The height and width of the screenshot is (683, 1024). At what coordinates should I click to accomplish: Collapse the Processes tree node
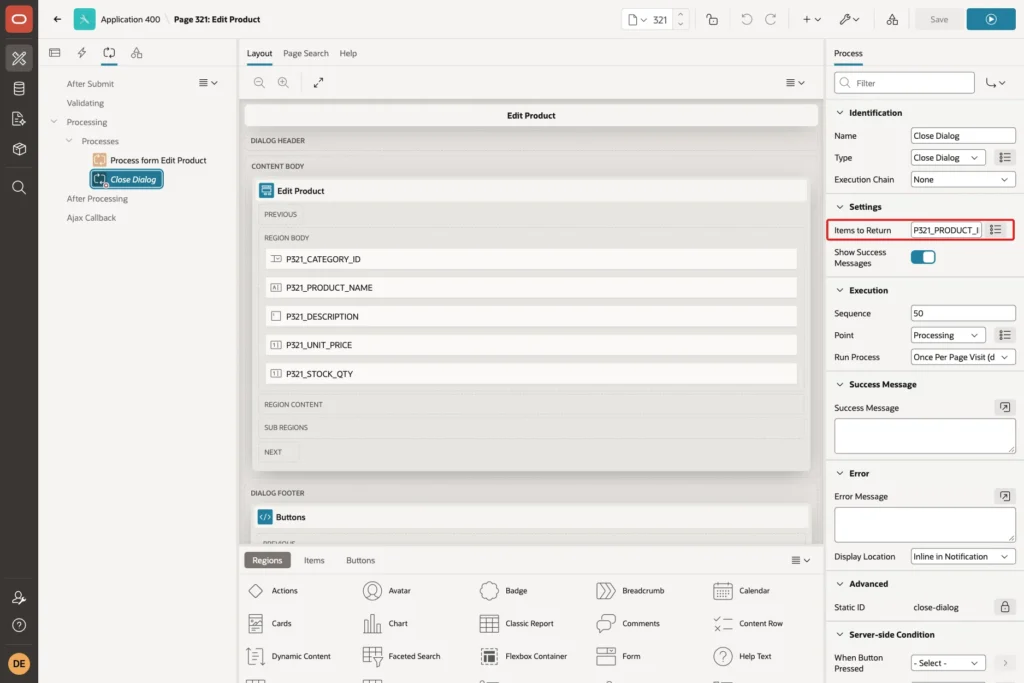pos(69,140)
